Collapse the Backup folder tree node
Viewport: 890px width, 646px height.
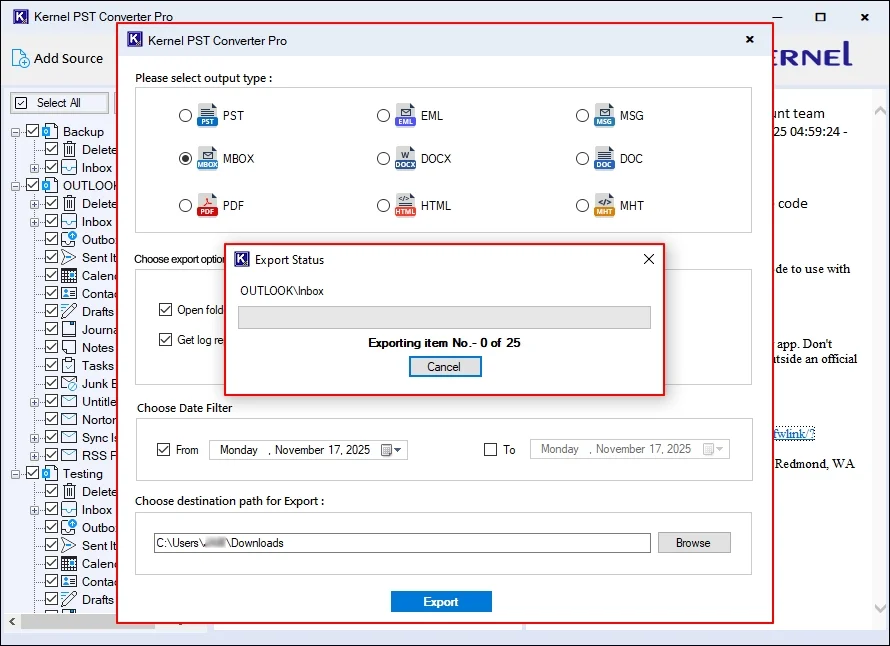pyautogui.click(x=17, y=132)
